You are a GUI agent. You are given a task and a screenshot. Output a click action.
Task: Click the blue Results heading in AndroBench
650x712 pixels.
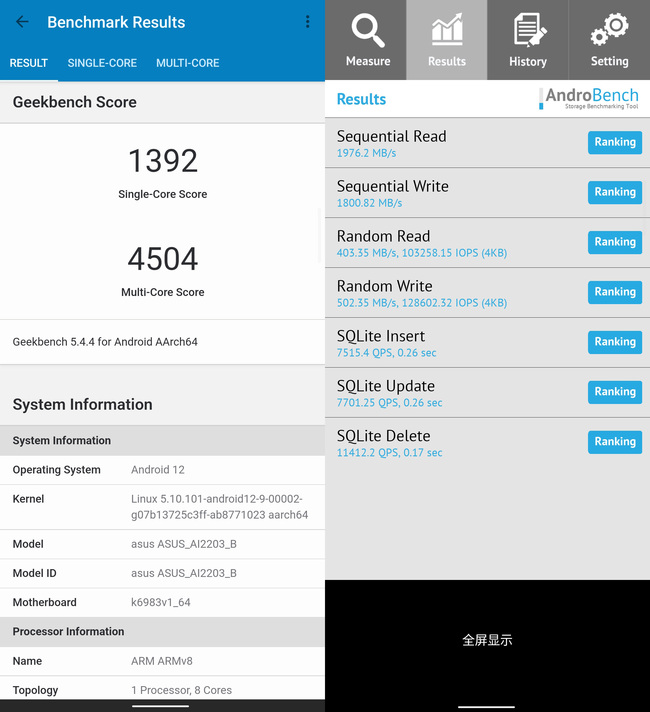coord(361,99)
